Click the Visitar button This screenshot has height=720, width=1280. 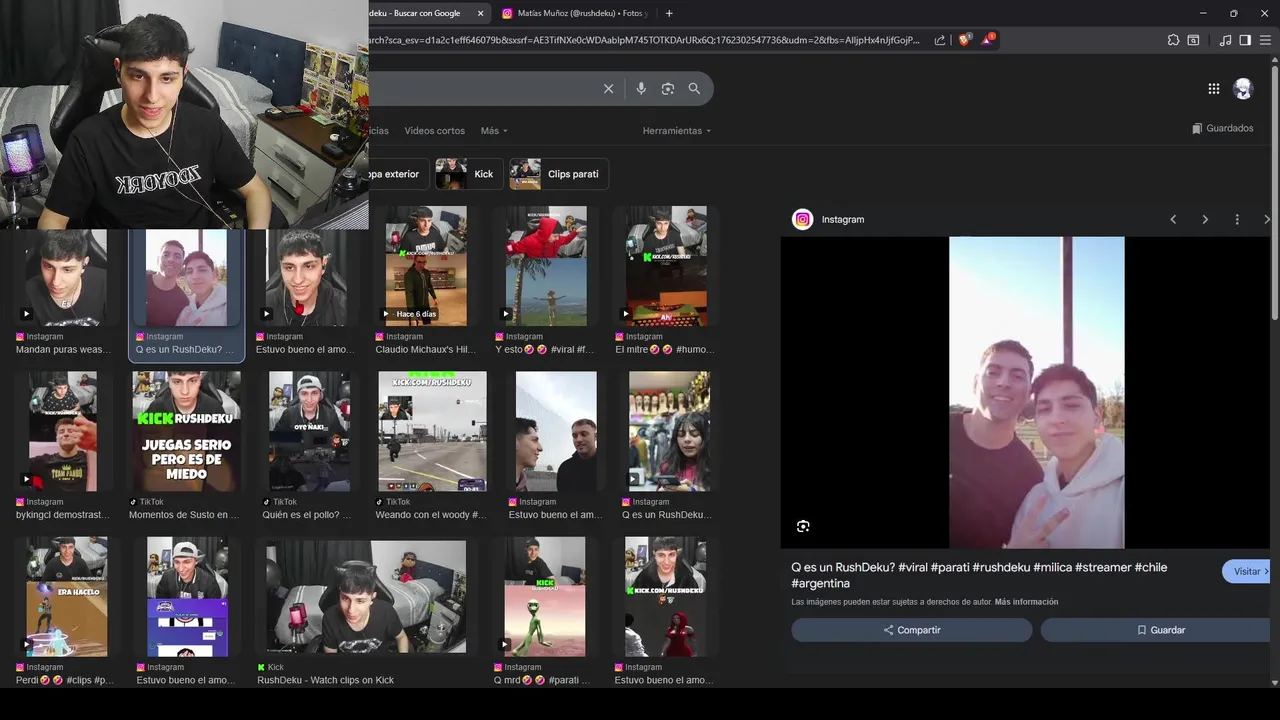click(1246, 572)
